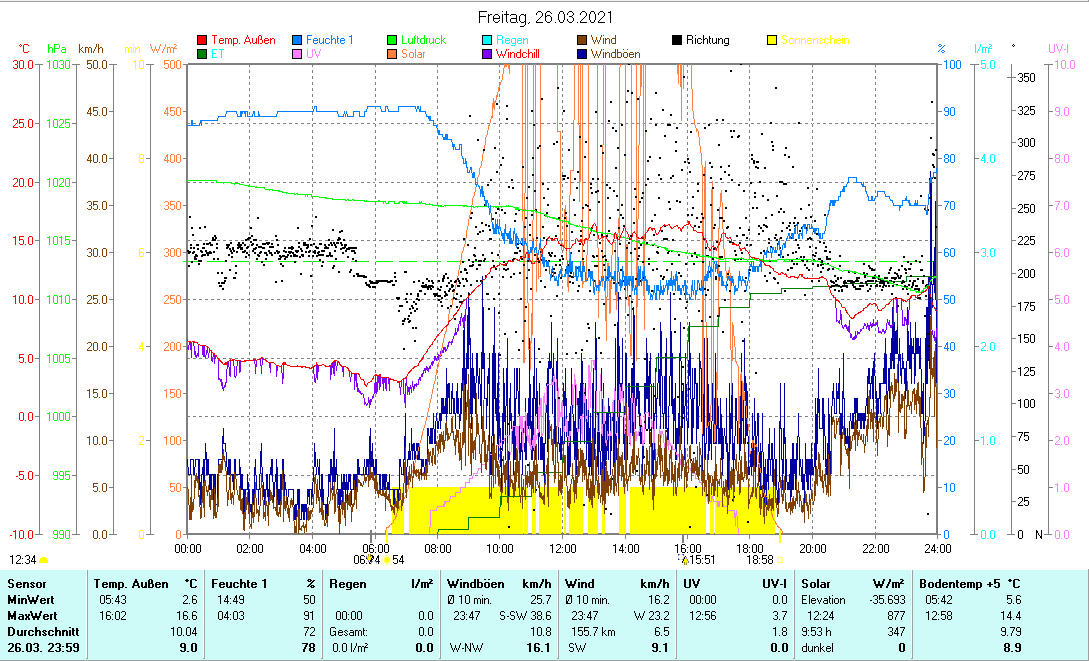Click the purple Windchill legend square
1089x661 pixels.
point(487,54)
